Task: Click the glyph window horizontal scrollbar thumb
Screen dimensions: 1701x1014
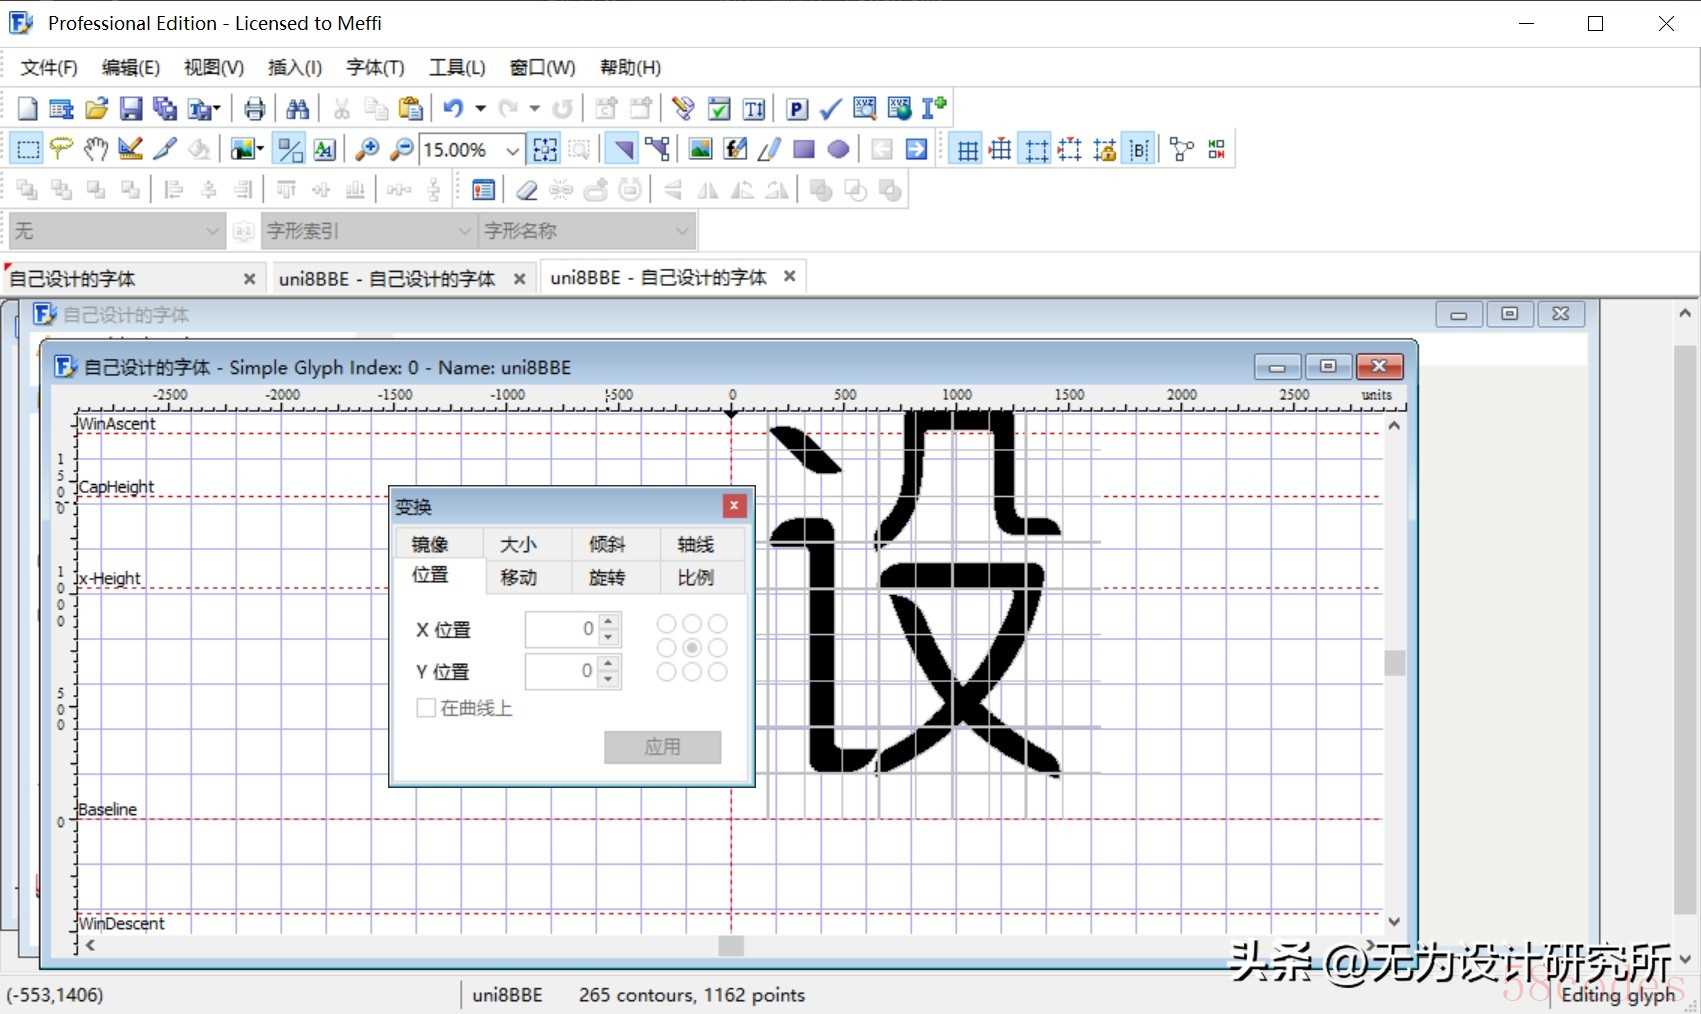Action: (731, 945)
